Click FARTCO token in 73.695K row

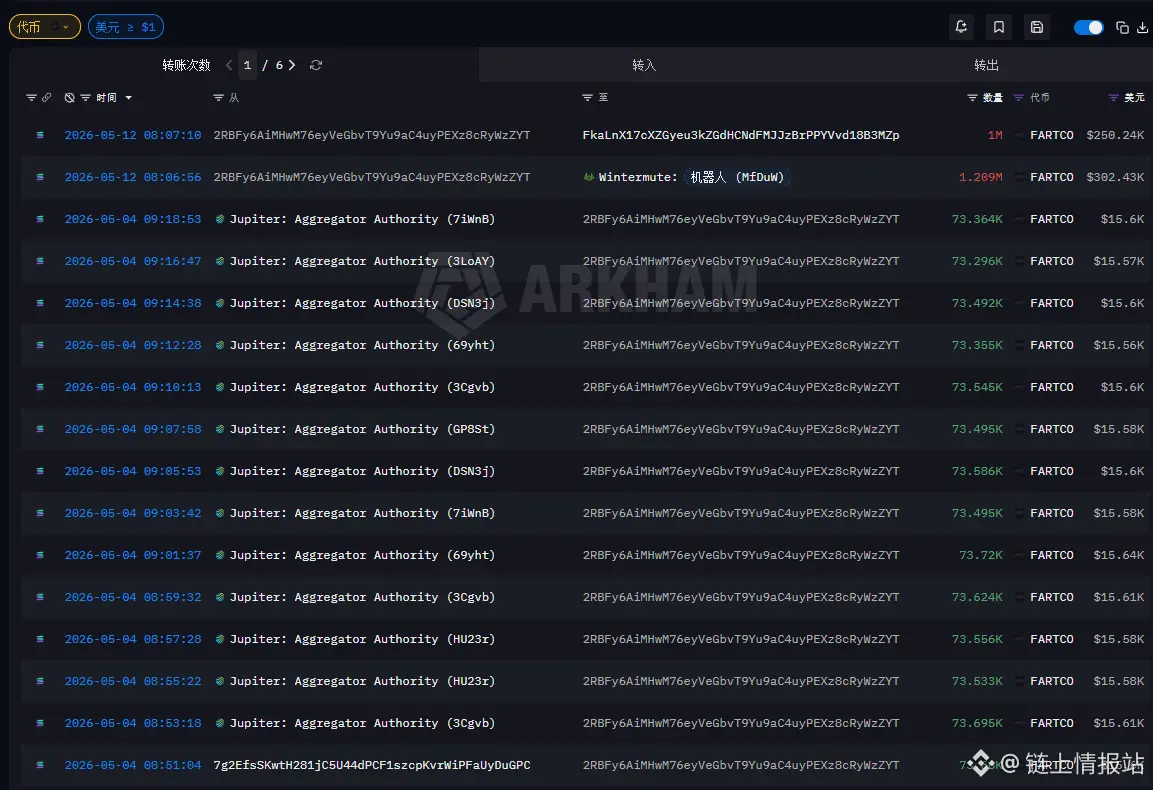coord(1052,723)
